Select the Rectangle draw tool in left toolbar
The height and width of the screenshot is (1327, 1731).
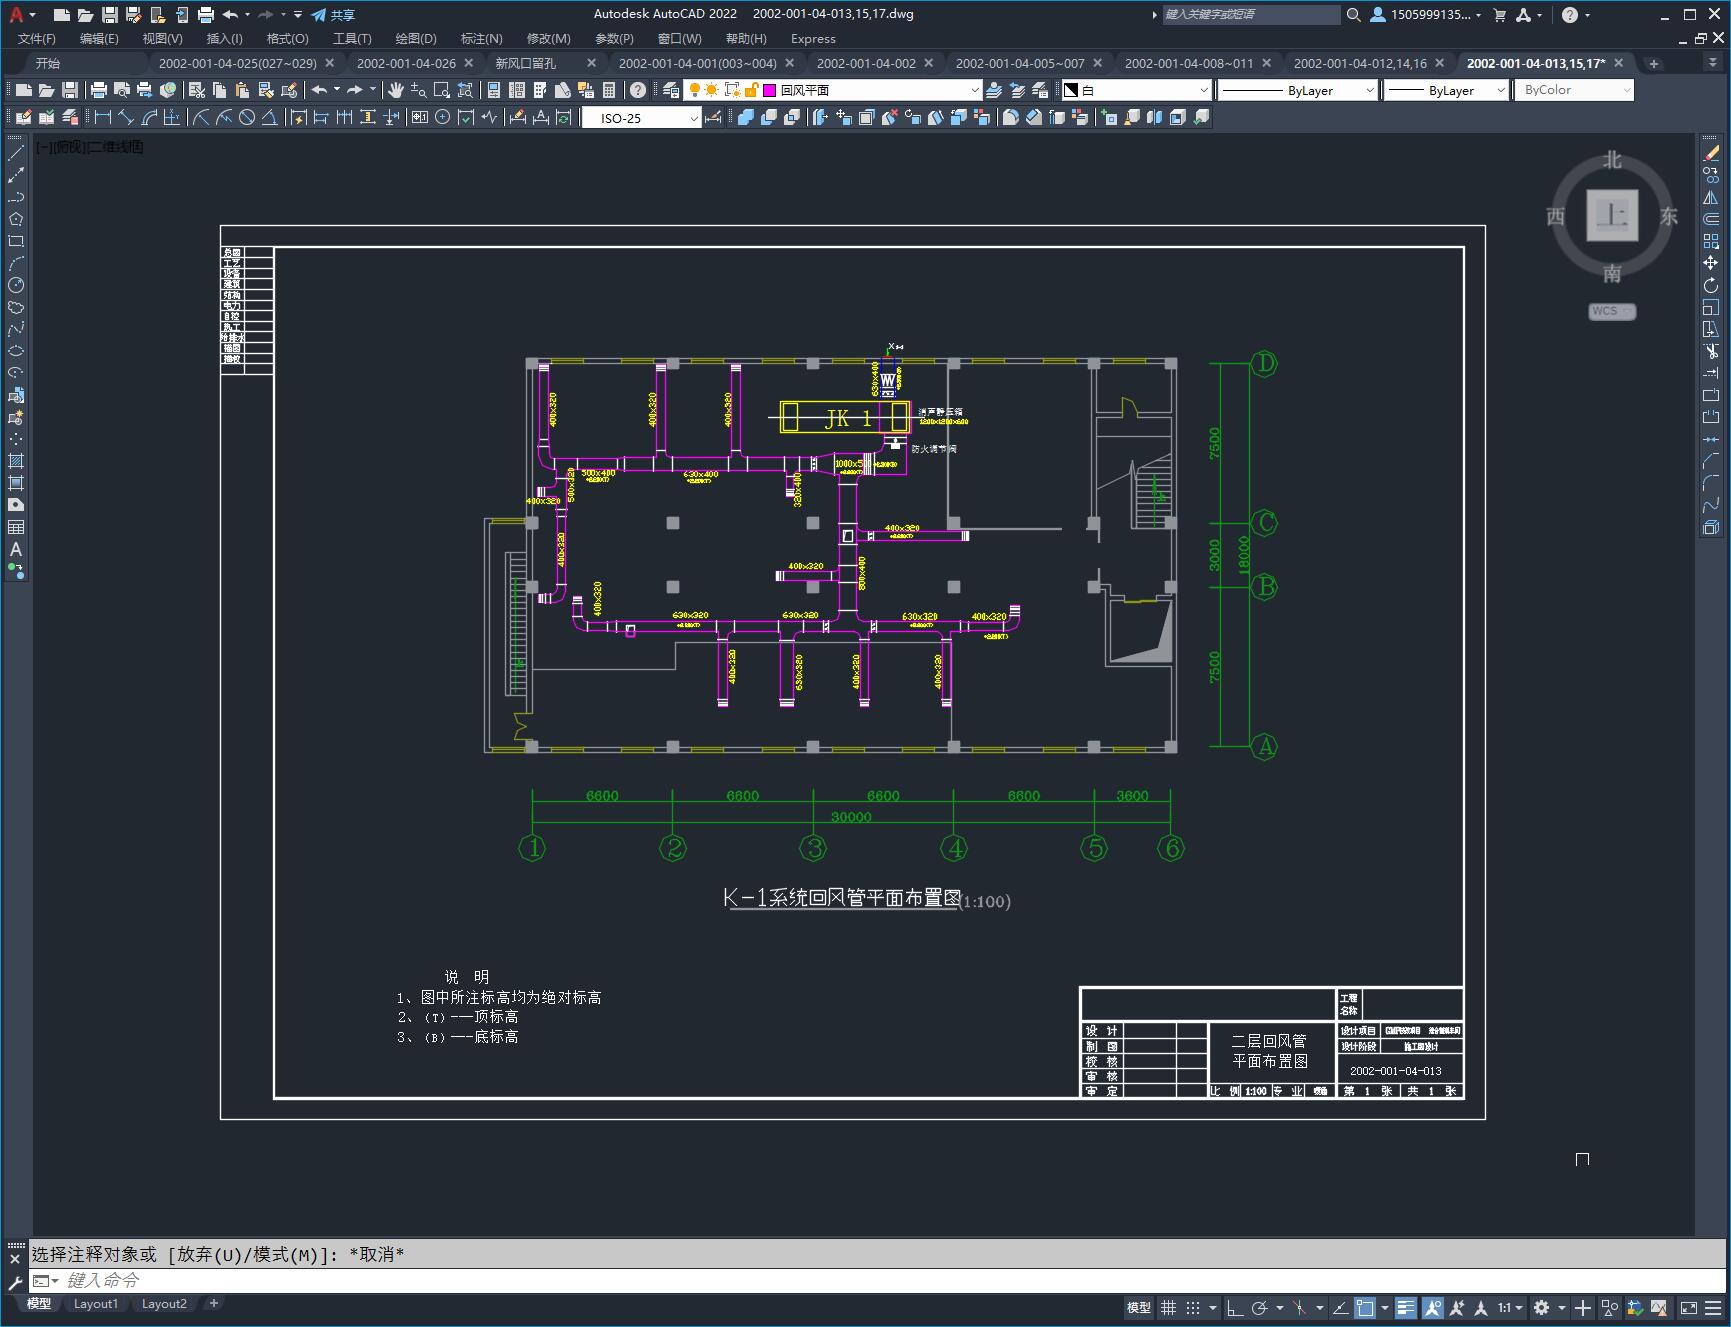(x=16, y=241)
